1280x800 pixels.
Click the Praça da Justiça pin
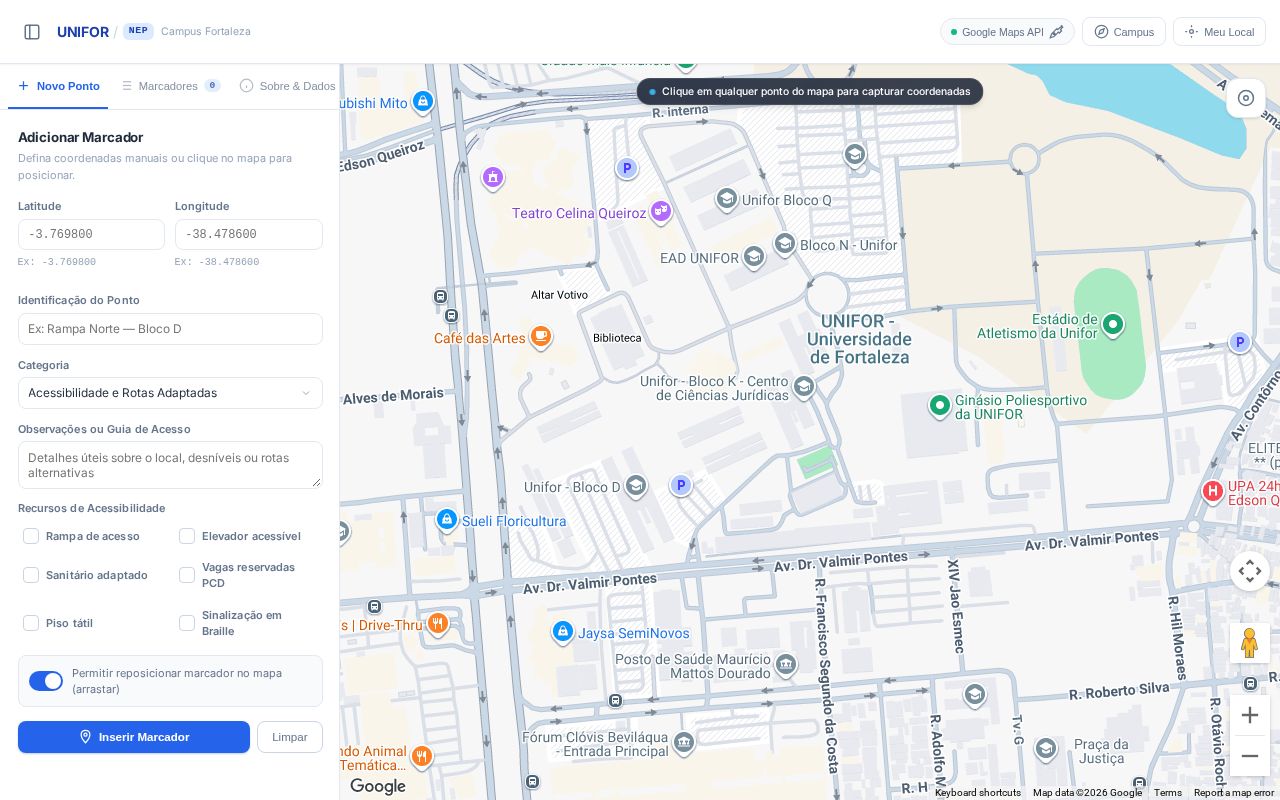click(1046, 748)
